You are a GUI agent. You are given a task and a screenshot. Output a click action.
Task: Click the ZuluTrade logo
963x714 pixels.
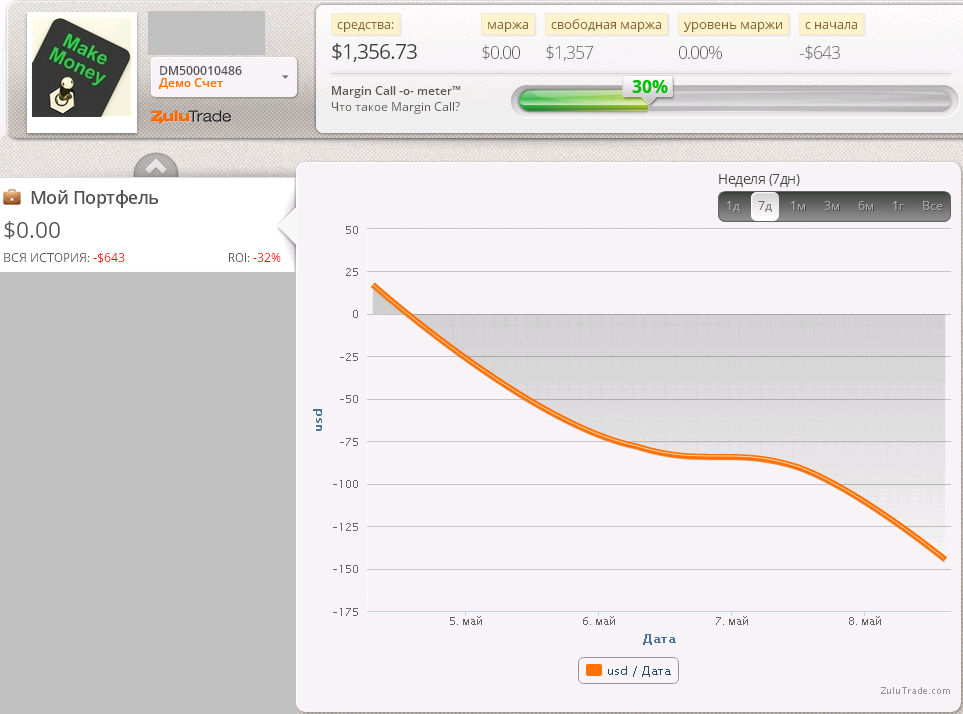[190, 116]
